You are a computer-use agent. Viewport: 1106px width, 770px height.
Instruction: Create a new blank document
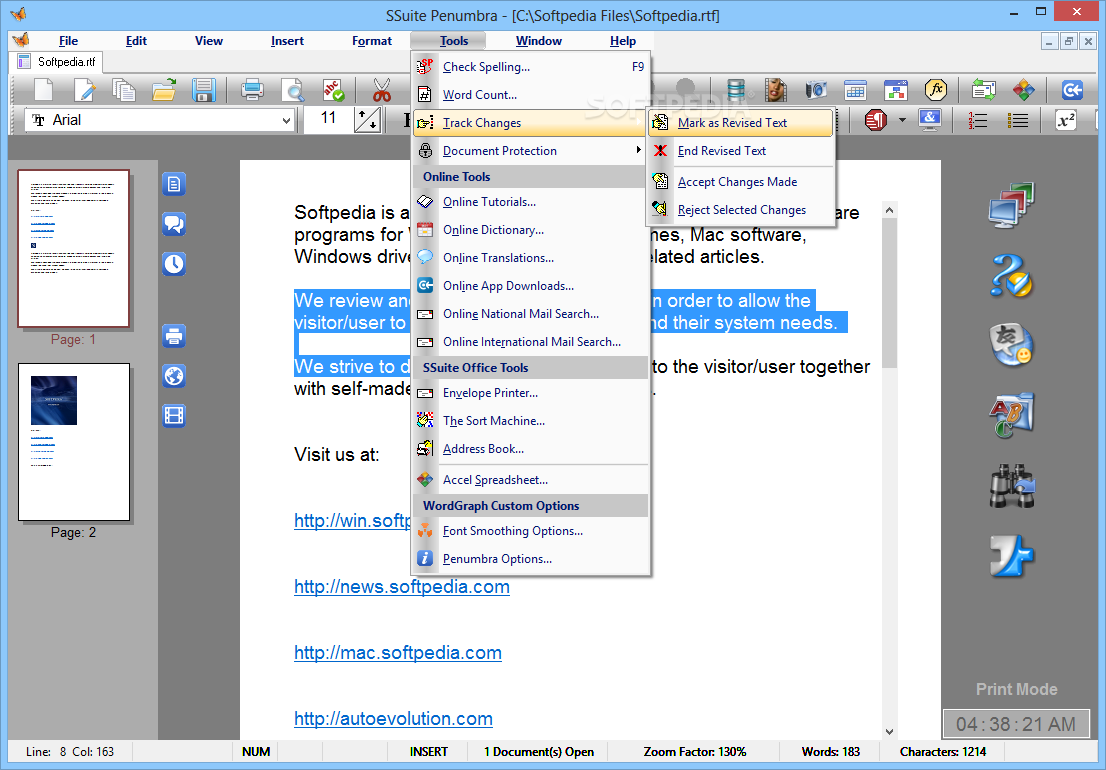pyautogui.click(x=44, y=90)
